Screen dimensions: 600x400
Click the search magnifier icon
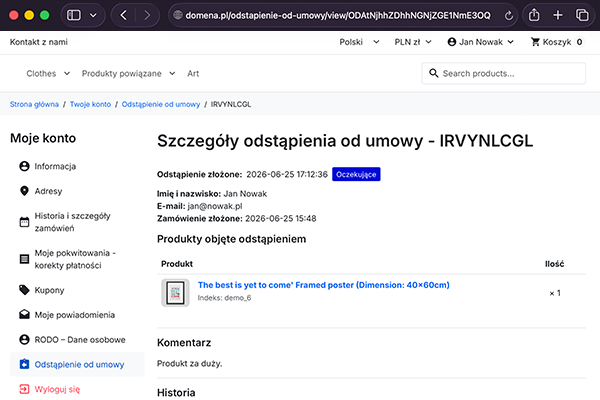click(x=434, y=73)
